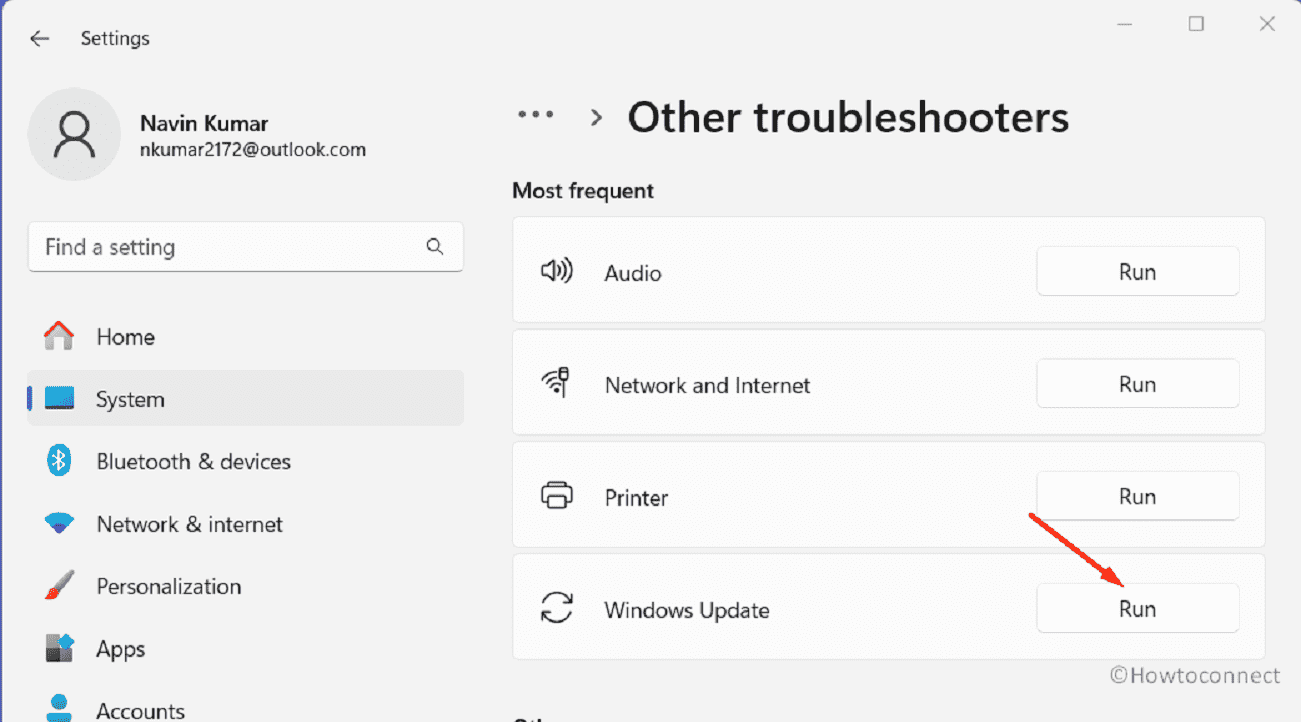Click the Network and Internet label

[x=708, y=385]
